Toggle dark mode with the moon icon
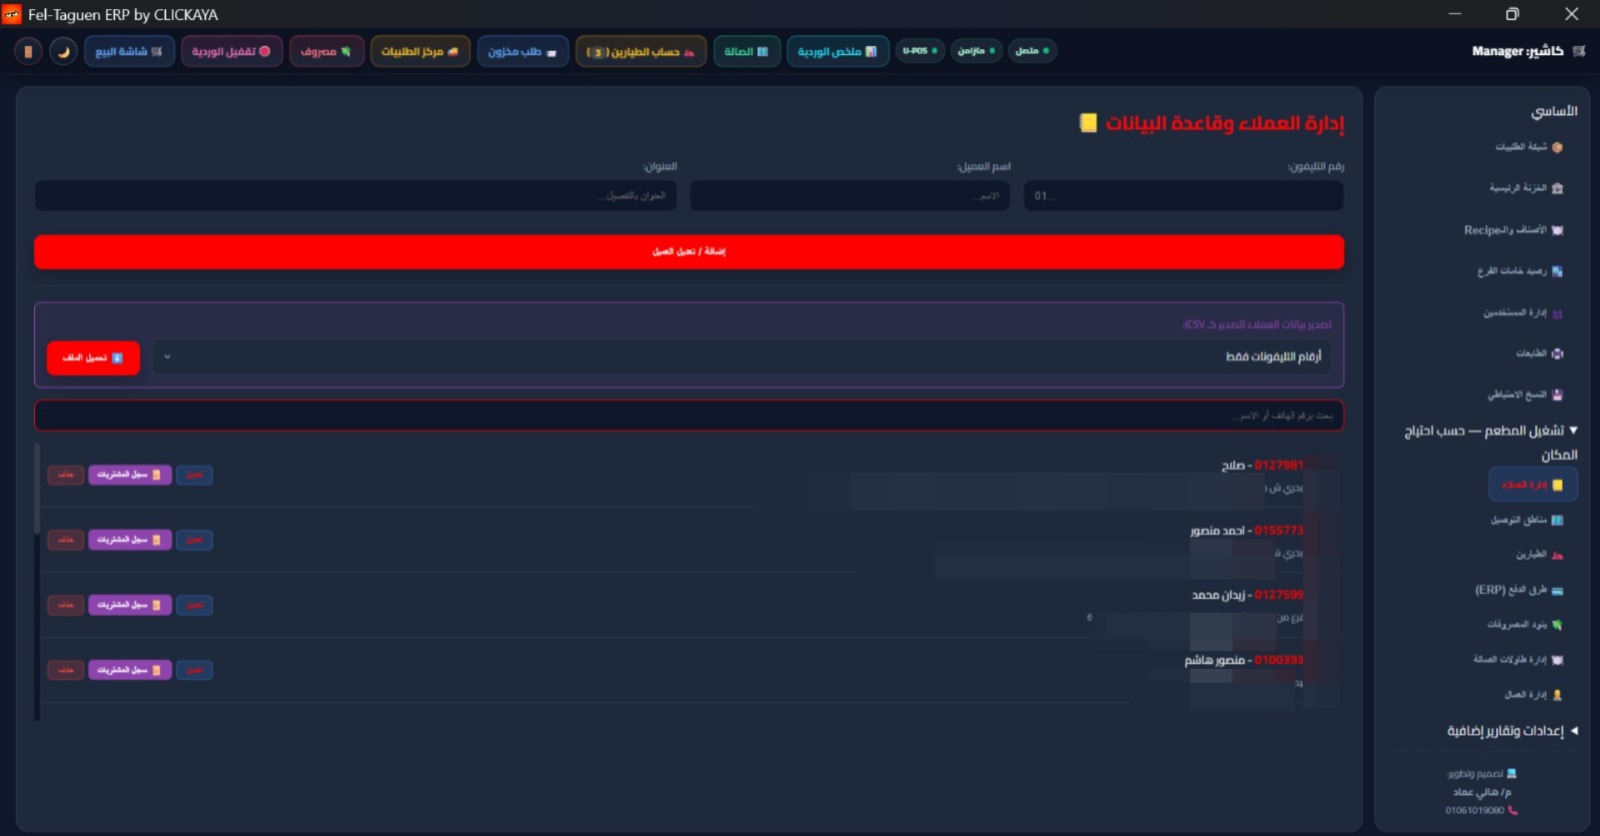Viewport: 1600px width, 836px height. tap(63, 51)
